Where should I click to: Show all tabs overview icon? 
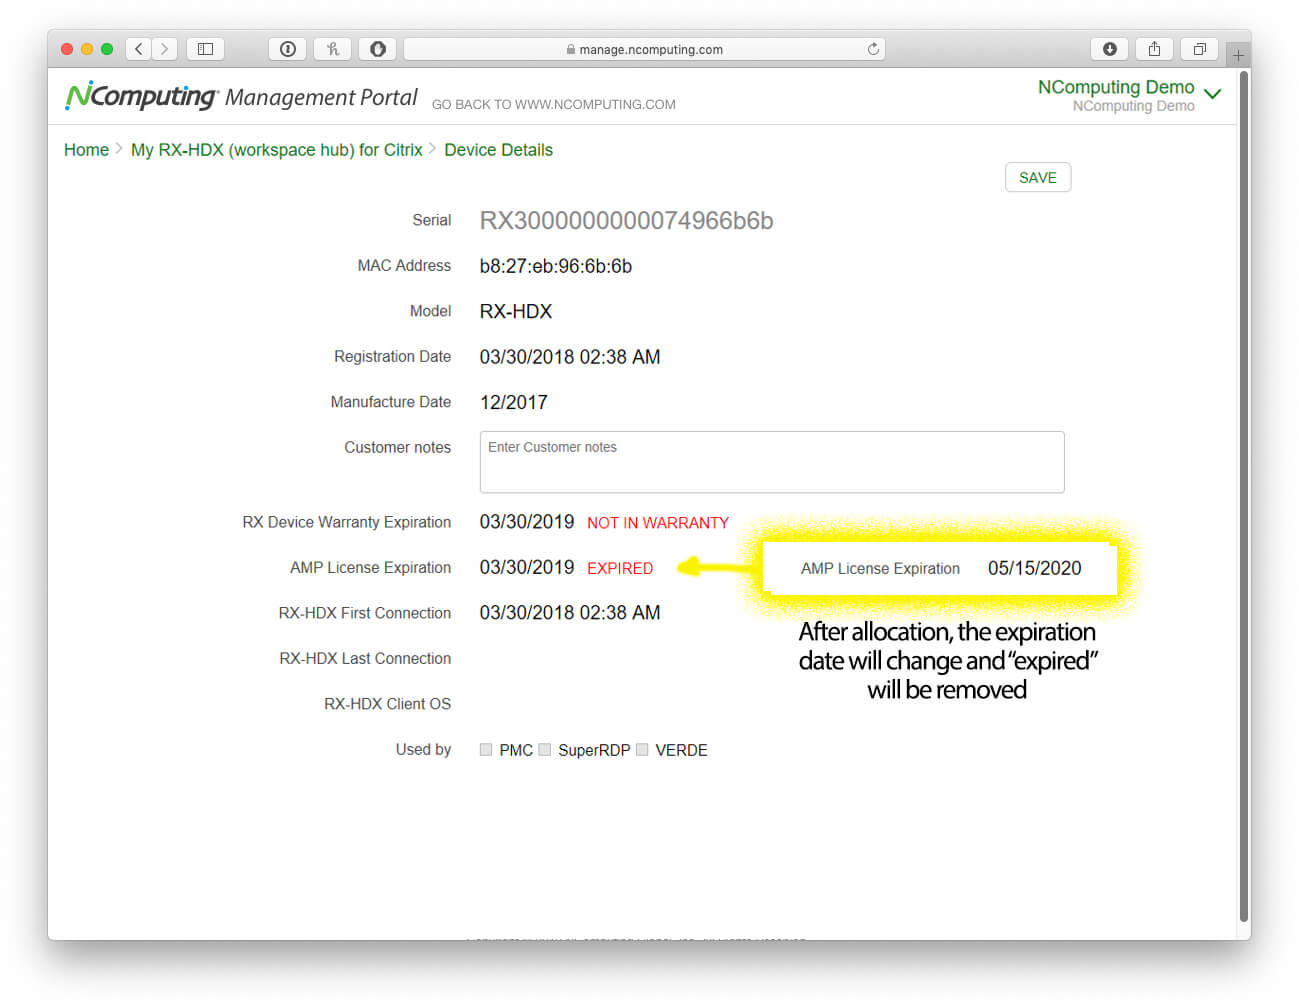(x=1199, y=48)
